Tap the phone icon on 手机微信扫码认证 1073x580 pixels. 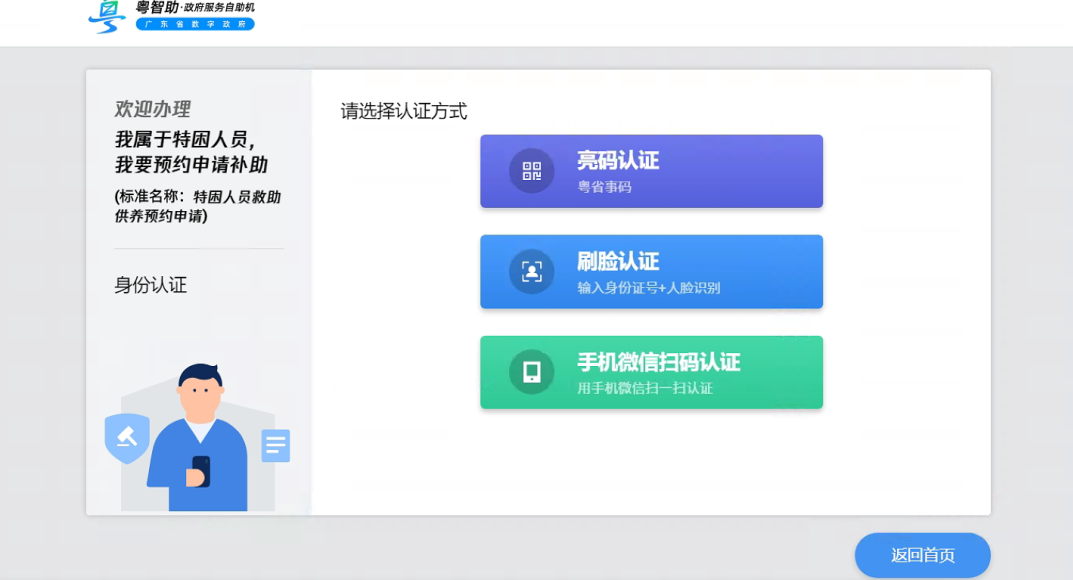tap(530, 372)
